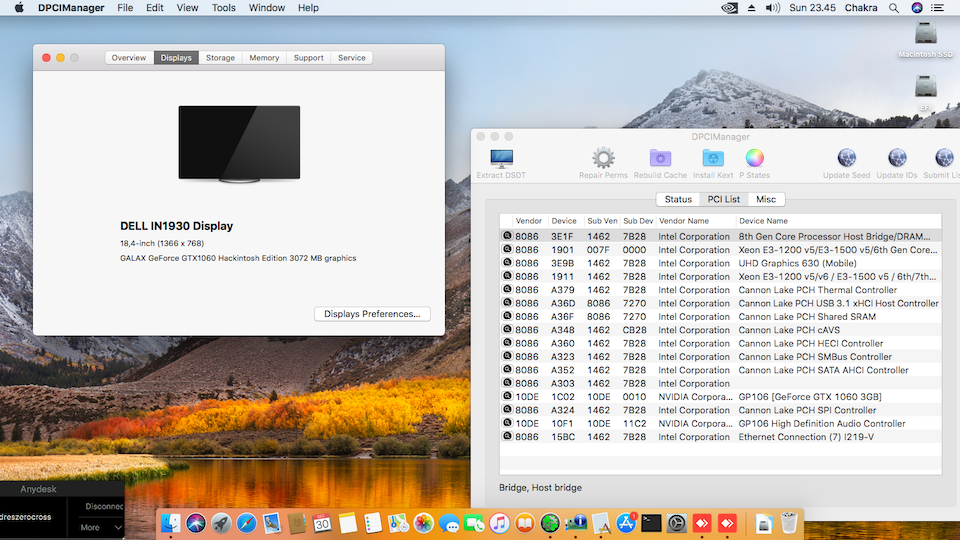Select the GP106 High Definition Audio Controller row
Viewport: 960px width, 540px height.
[721, 423]
